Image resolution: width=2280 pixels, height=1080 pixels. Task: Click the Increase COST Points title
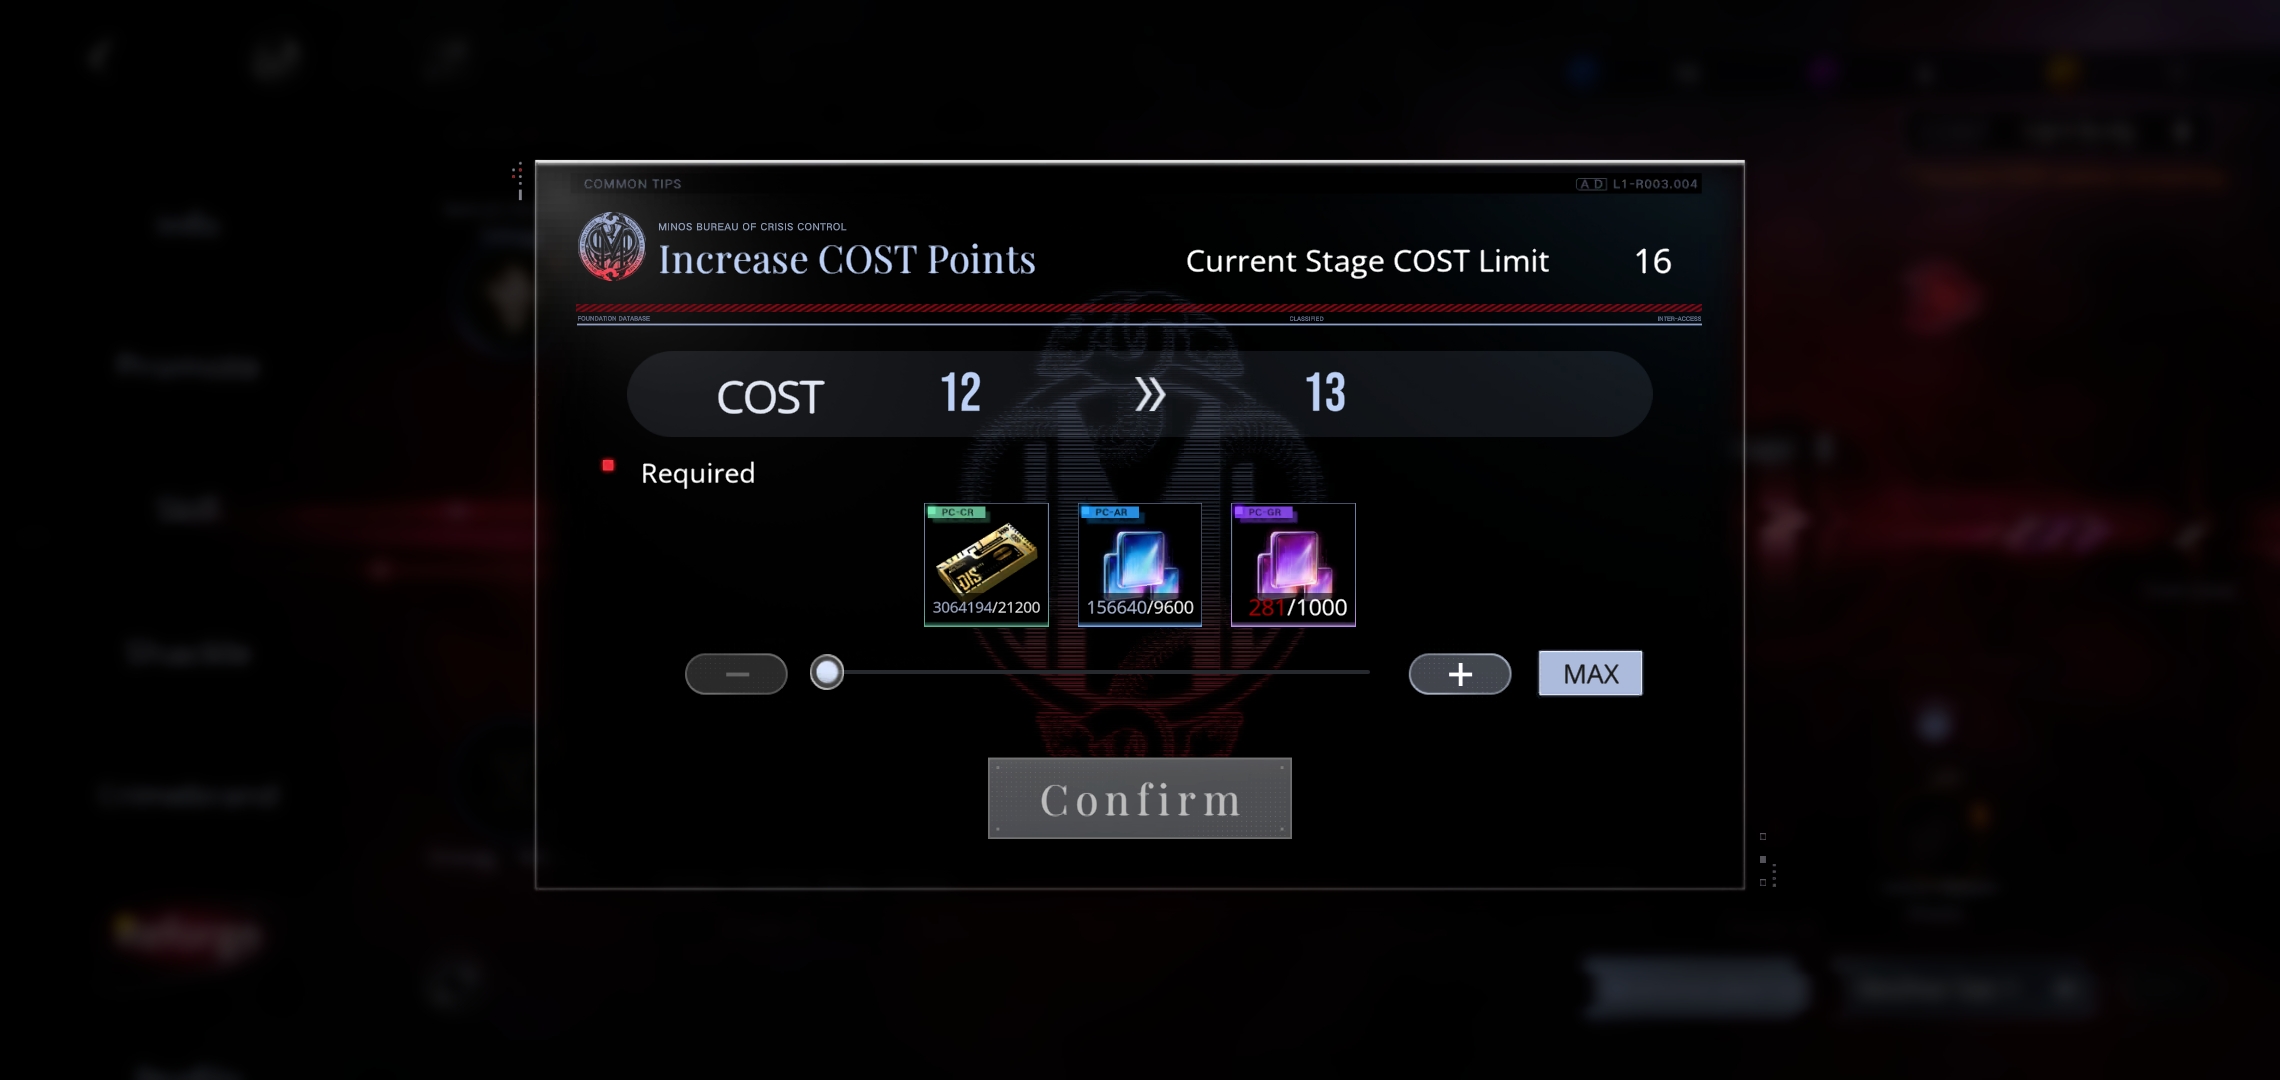(847, 260)
